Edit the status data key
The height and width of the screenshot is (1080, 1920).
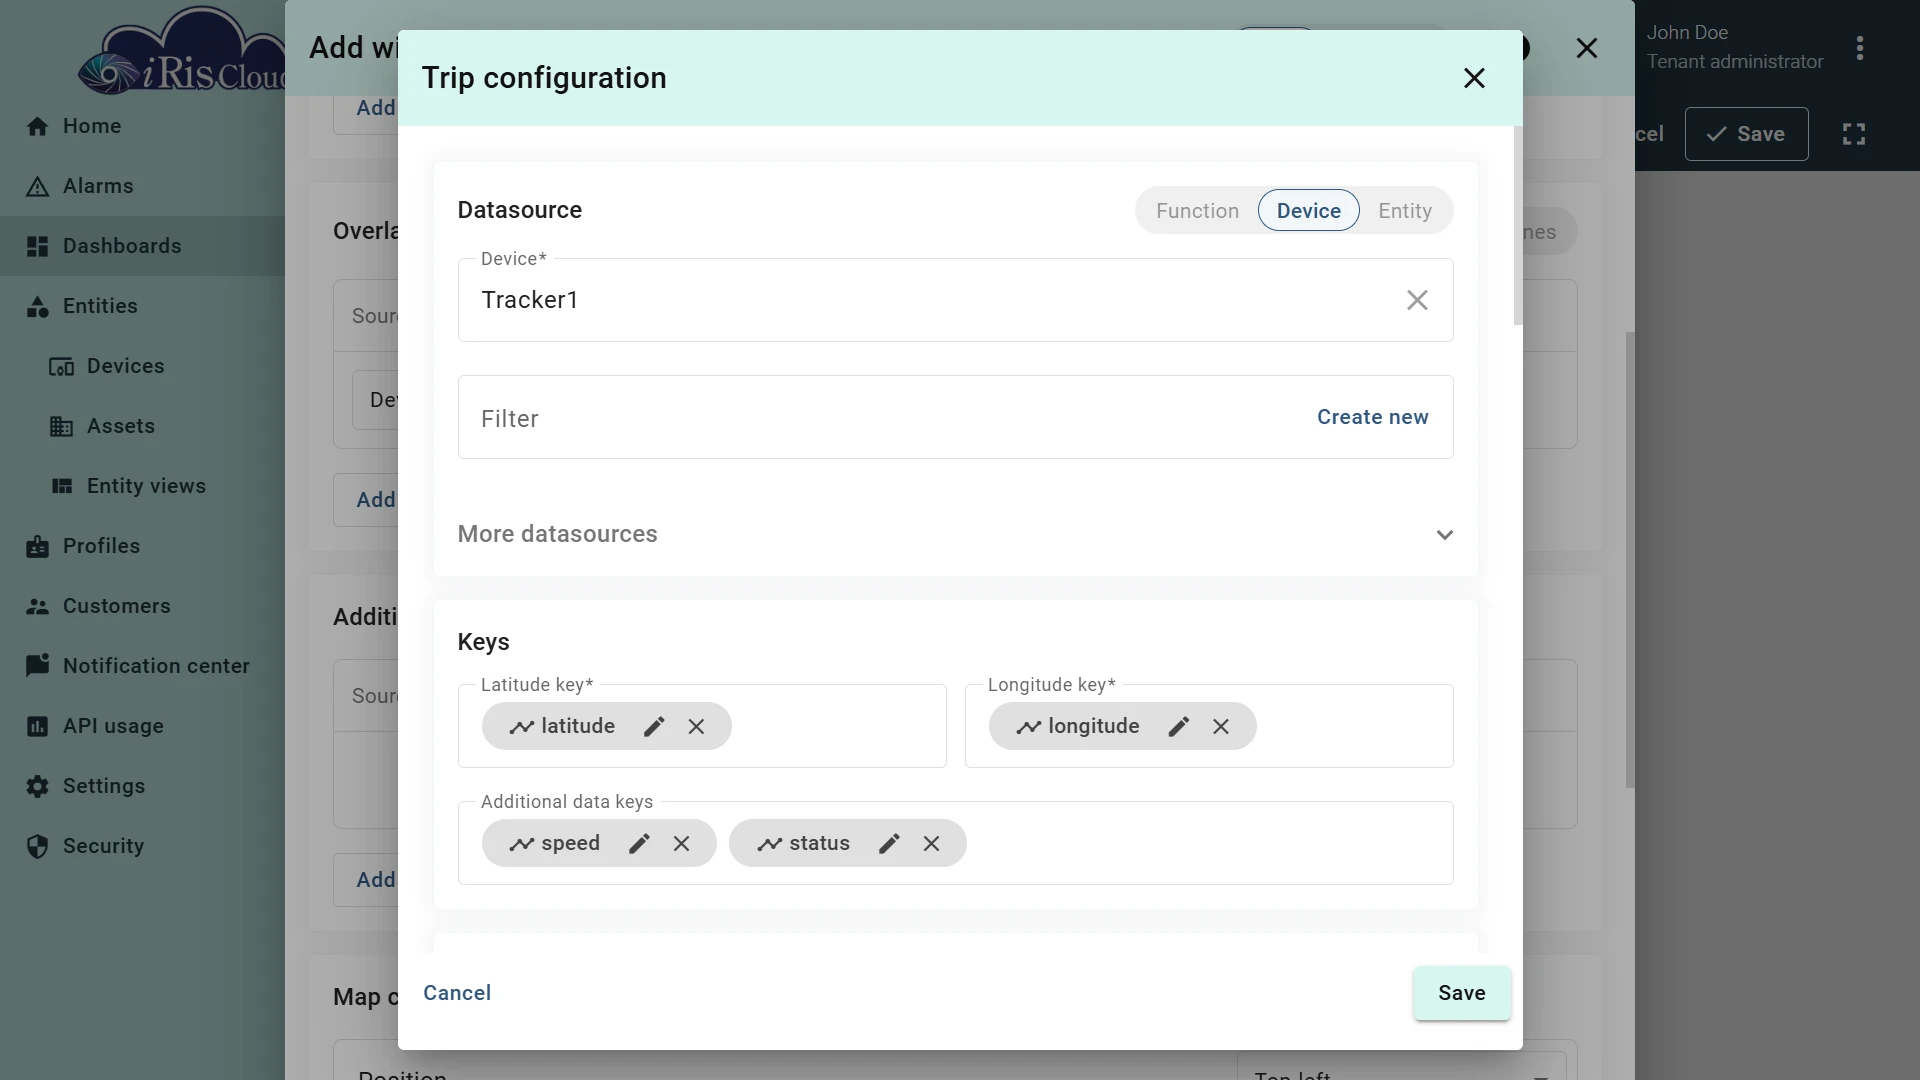(x=889, y=844)
